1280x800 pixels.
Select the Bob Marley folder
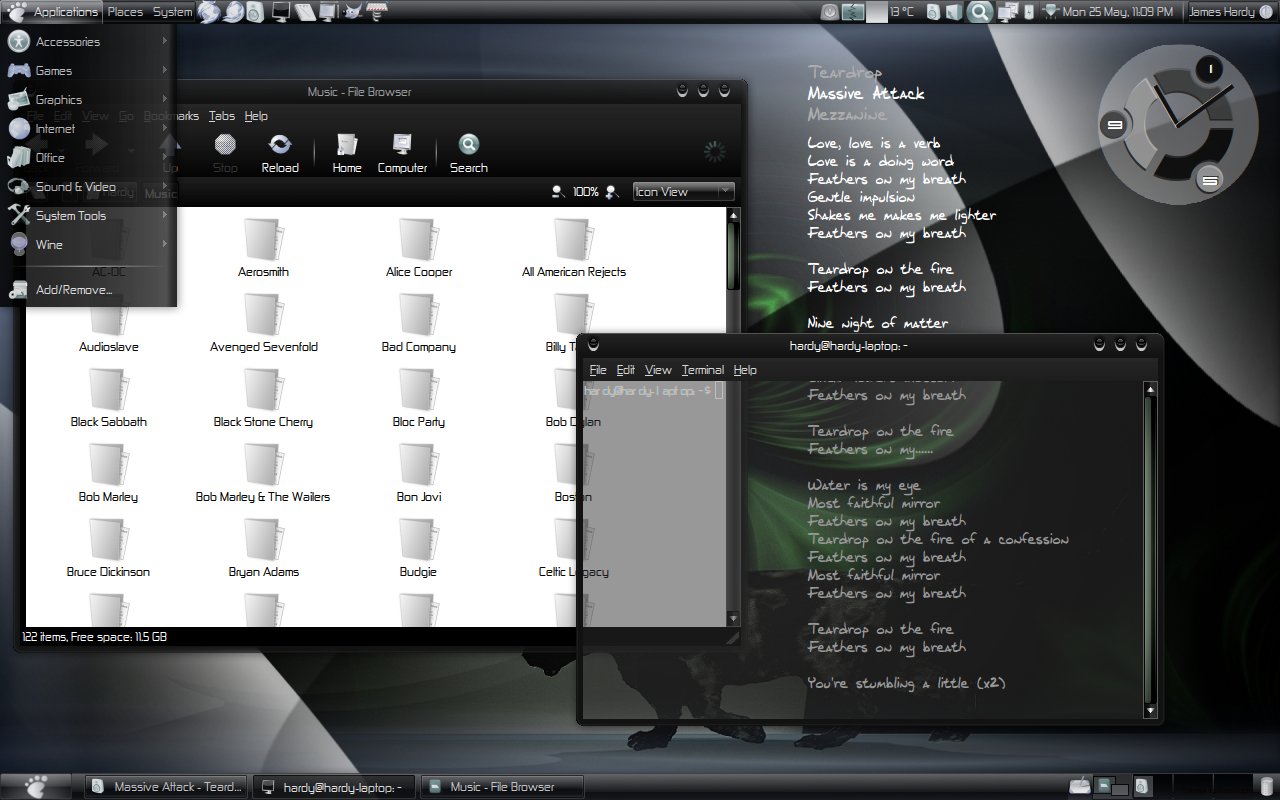point(109,474)
